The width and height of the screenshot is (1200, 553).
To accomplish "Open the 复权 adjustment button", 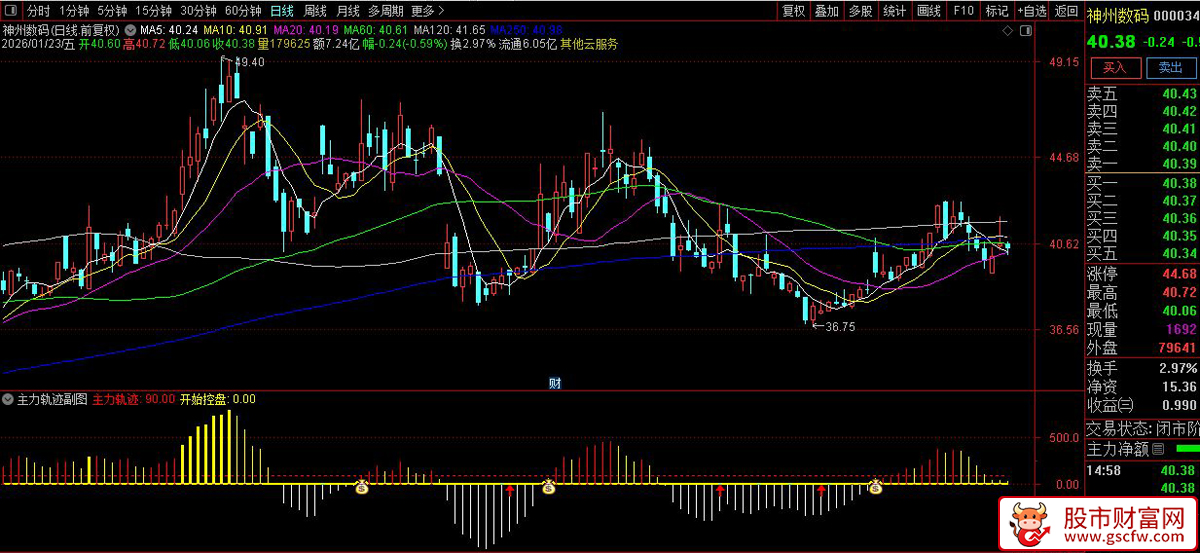I will [794, 11].
